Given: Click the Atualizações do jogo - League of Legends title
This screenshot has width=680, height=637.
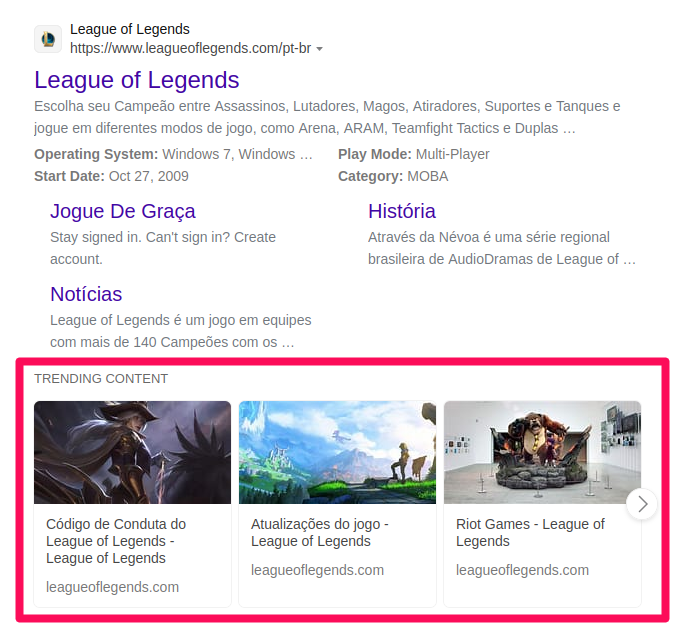Looking at the screenshot, I should click(x=320, y=532).
